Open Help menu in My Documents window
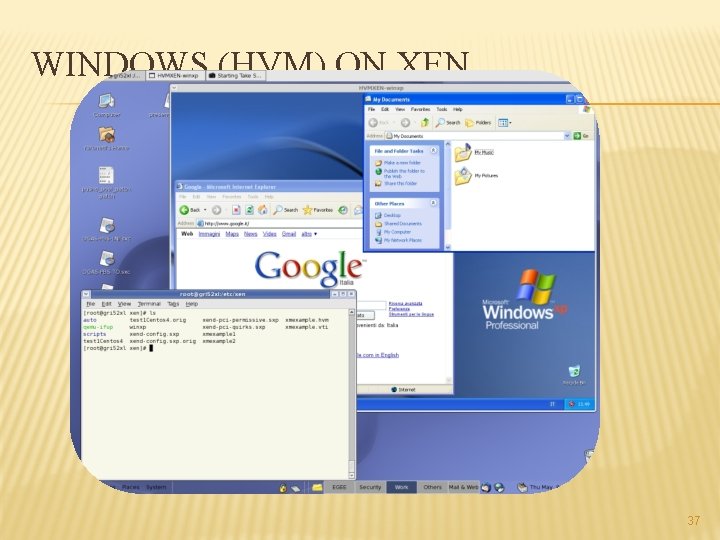The width and height of the screenshot is (720, 540). coord(458,109)
